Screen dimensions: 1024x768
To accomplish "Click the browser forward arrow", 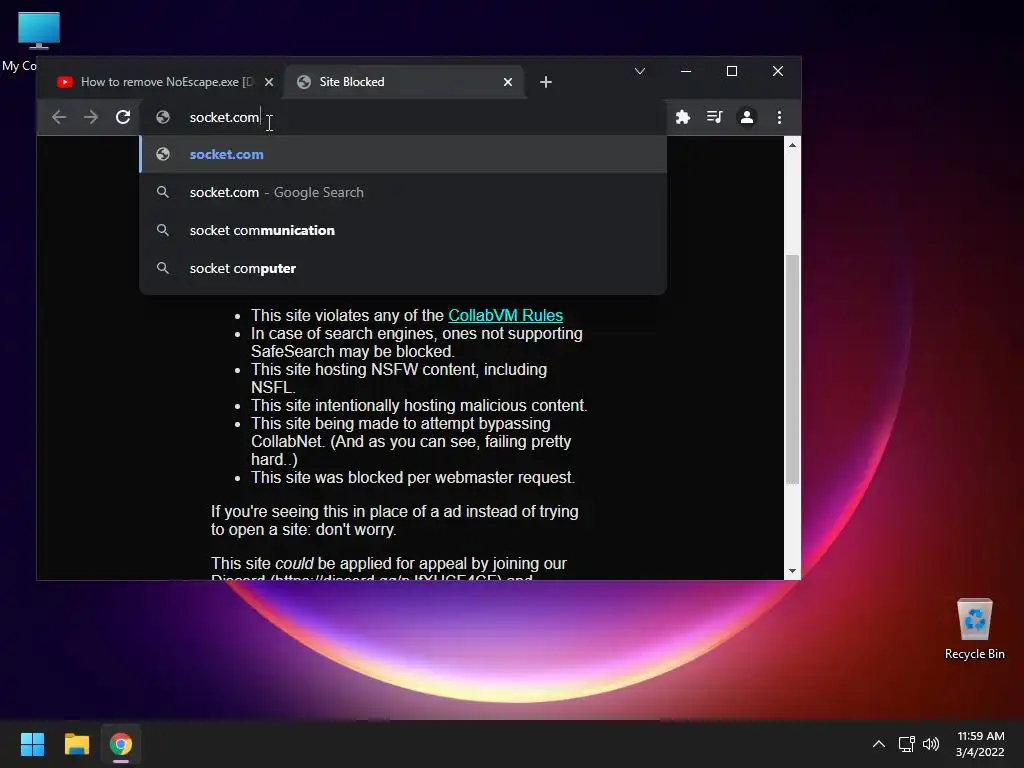I will point(91,118).
